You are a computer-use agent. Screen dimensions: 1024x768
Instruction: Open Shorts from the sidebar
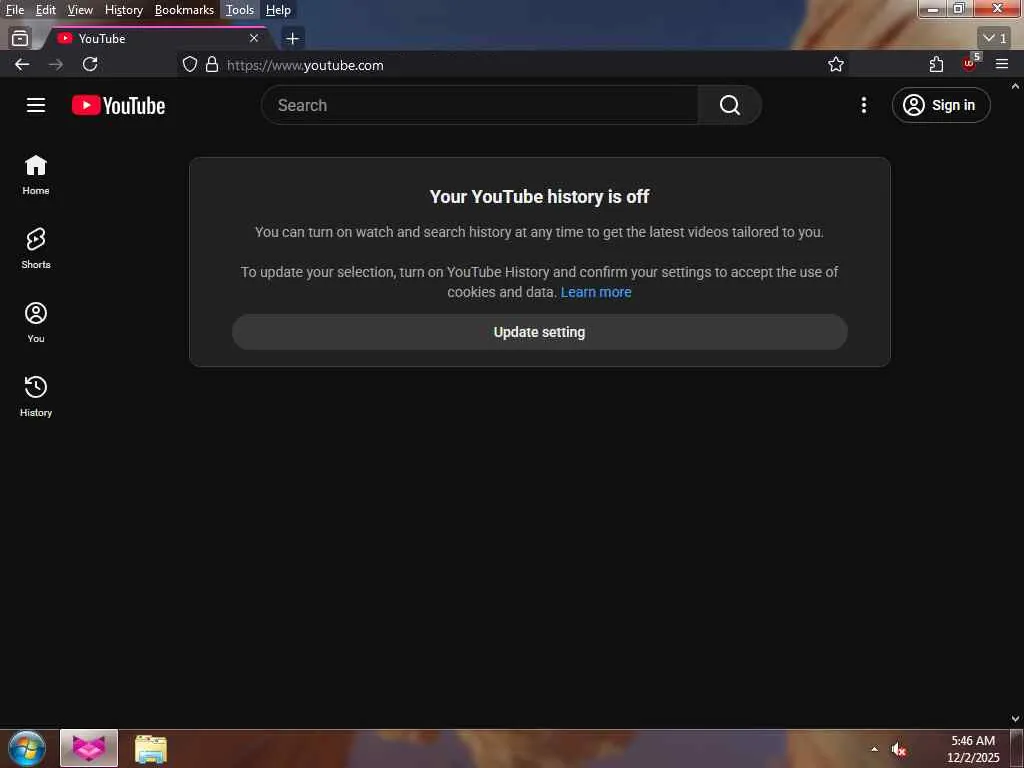tap(36, 249)
